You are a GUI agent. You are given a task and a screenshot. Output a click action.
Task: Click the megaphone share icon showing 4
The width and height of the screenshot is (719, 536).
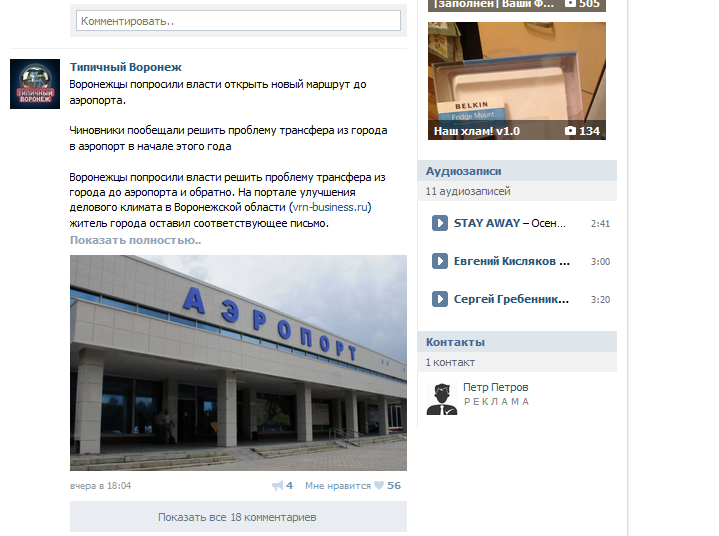click(x=277, y=486)
